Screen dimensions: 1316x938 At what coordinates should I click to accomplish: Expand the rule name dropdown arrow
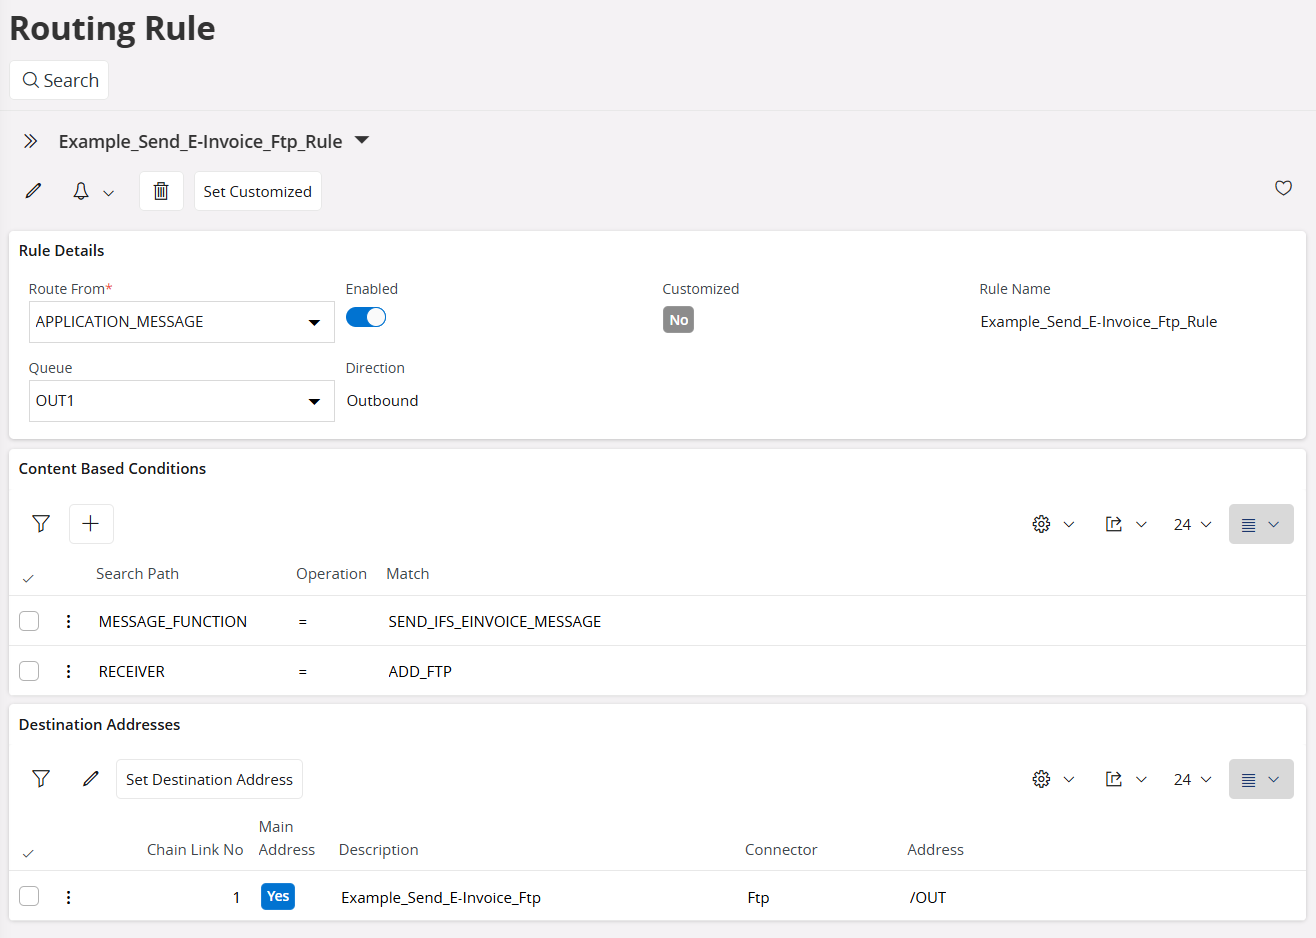[x=361, y=141]
